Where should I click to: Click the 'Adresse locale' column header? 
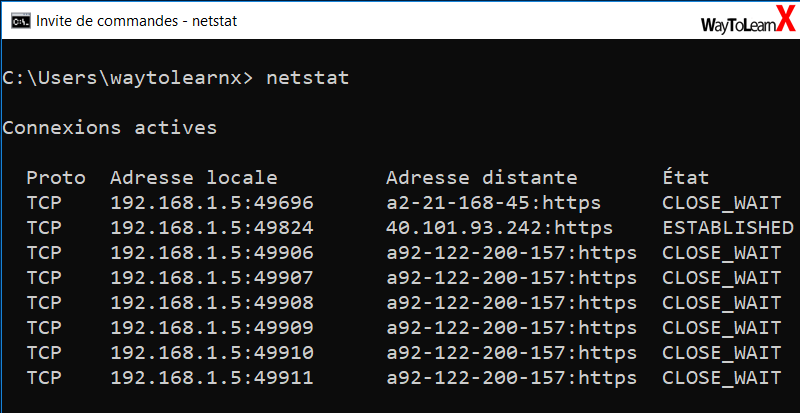click(x=194, y=178)
